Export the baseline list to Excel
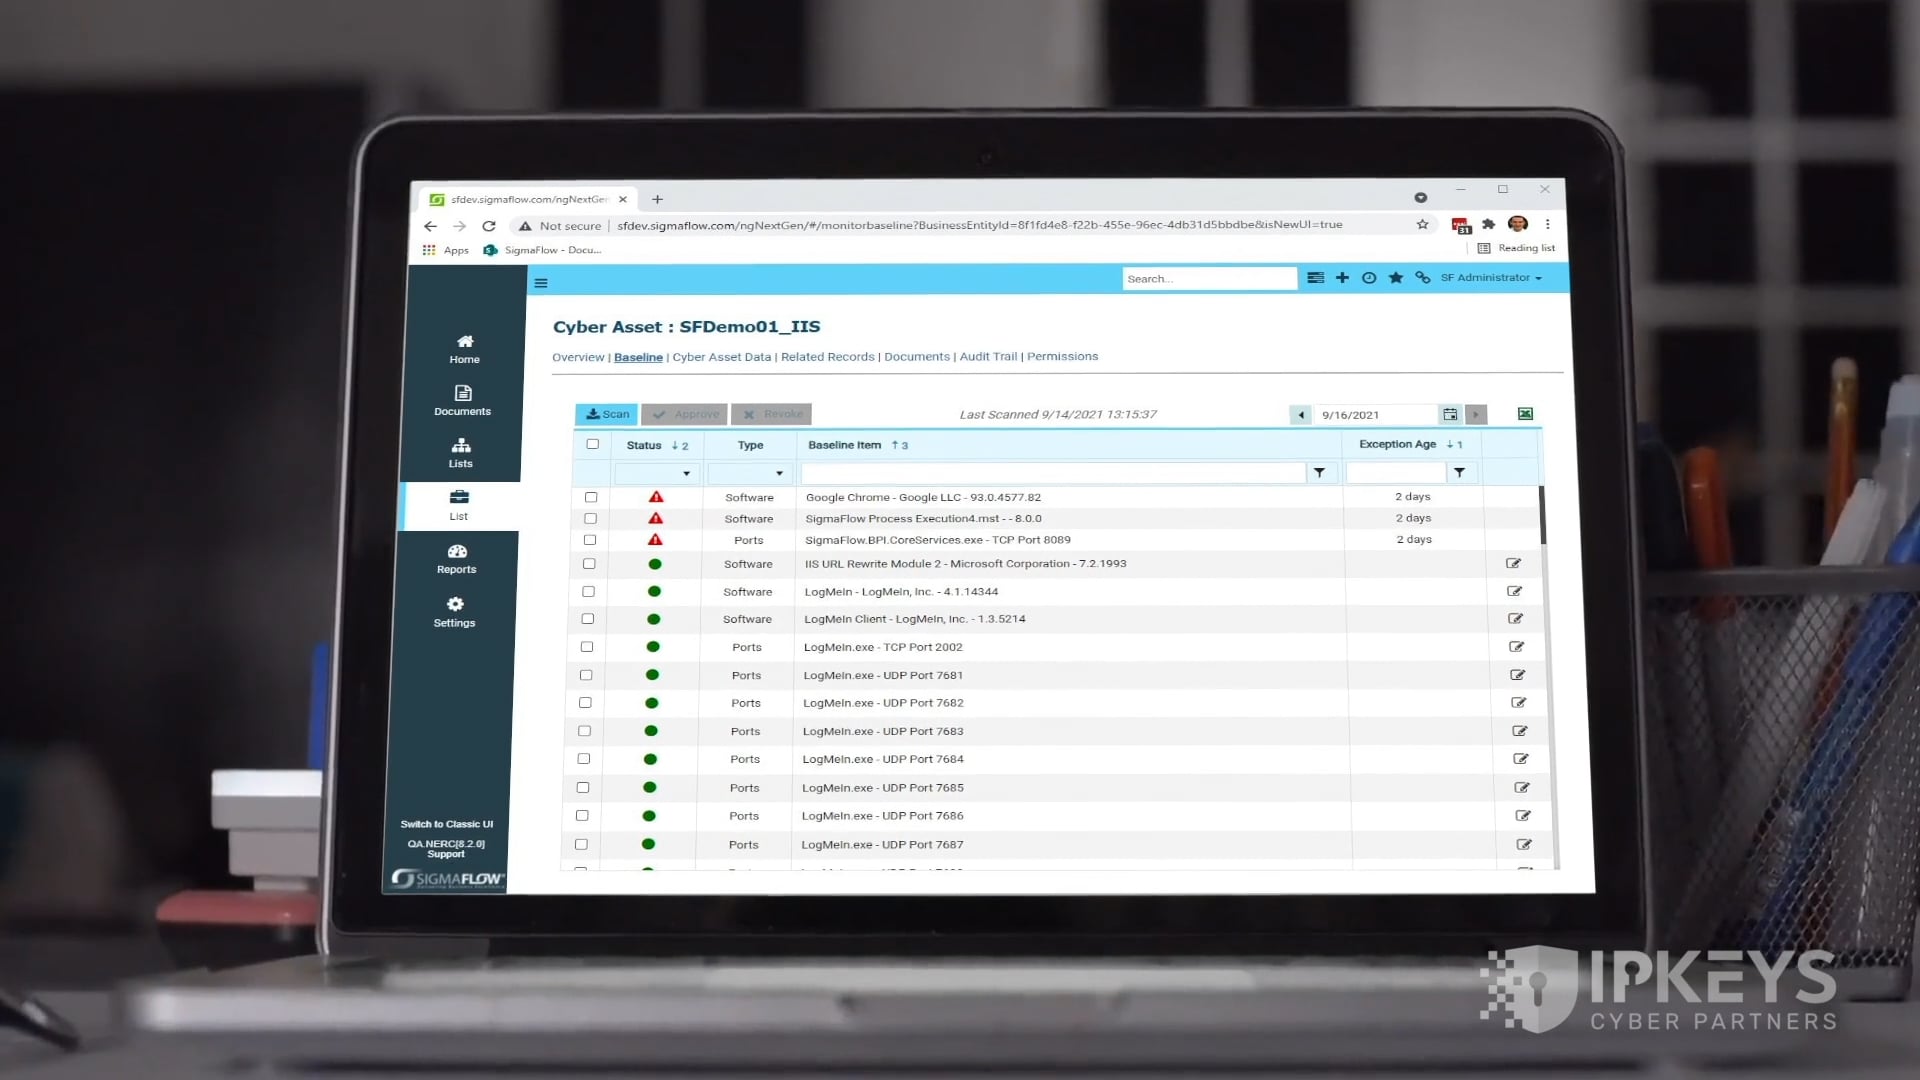 point(1524,413)
